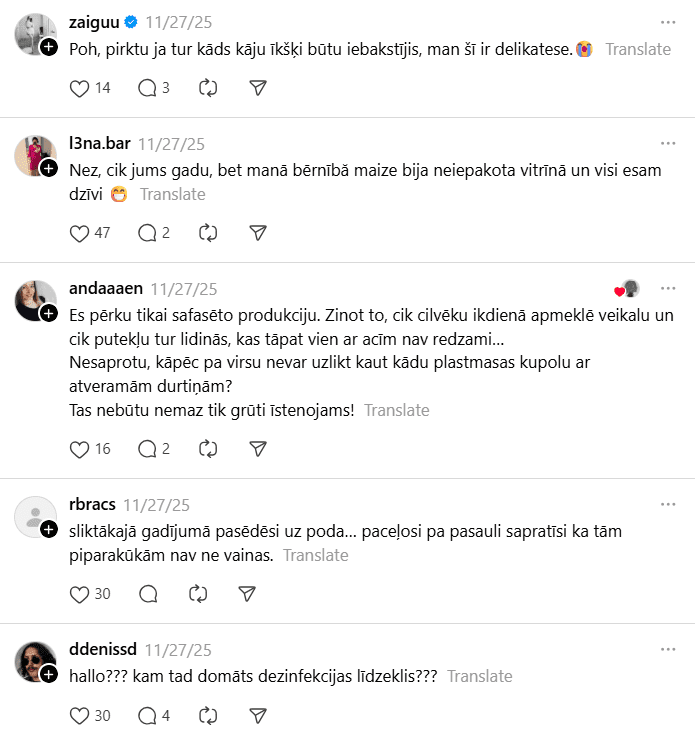
Task: Repost ddenissd's comment
Action: pyautogui.click(x=208, y=715)
